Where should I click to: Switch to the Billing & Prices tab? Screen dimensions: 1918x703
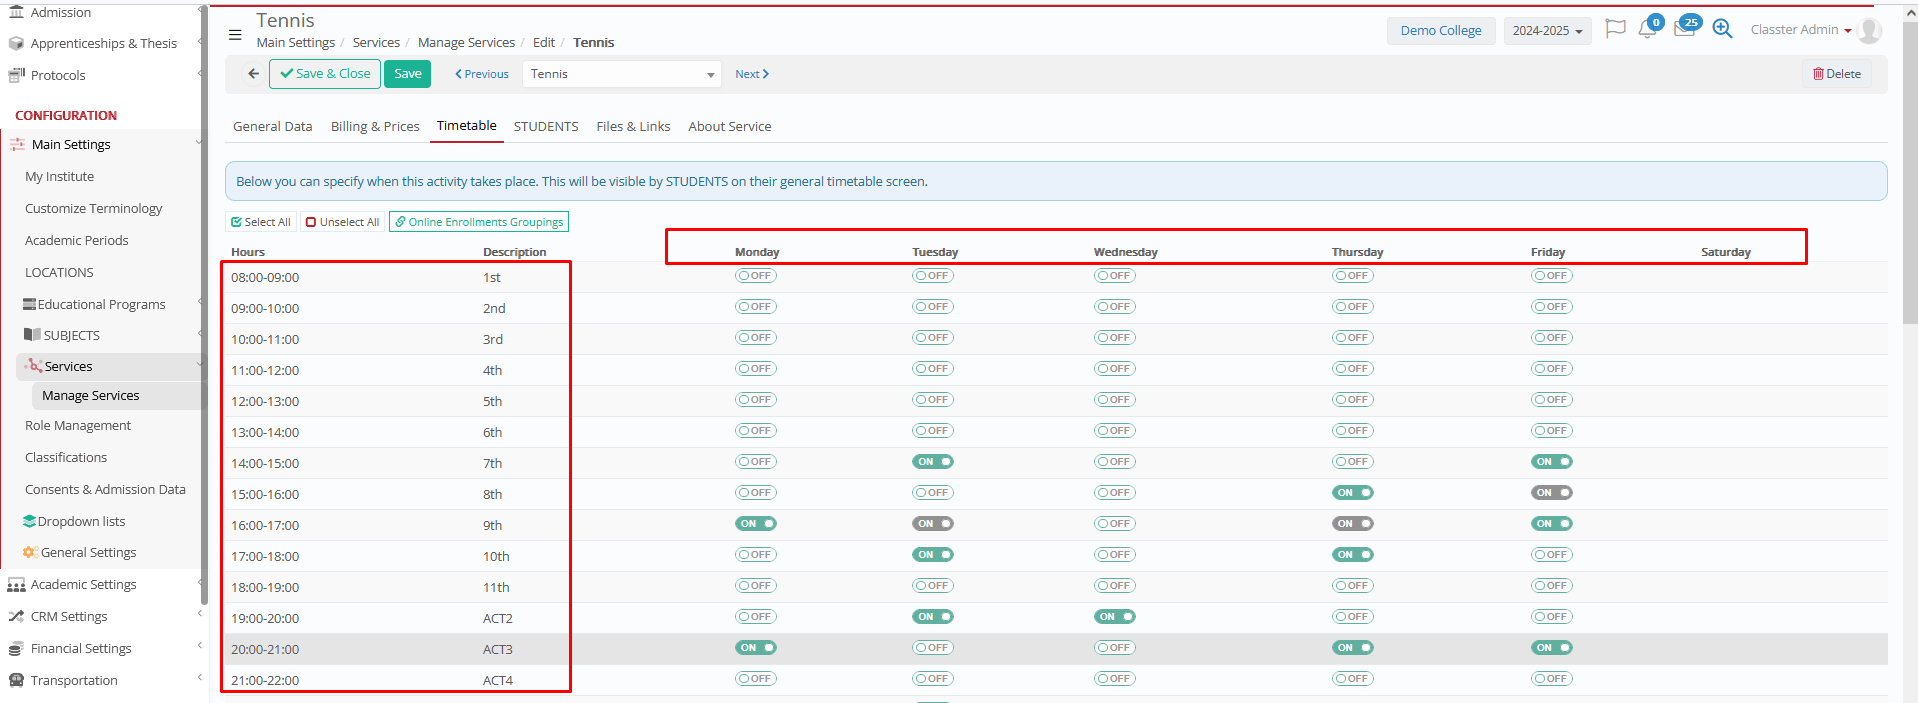click(x=375, y=127)
